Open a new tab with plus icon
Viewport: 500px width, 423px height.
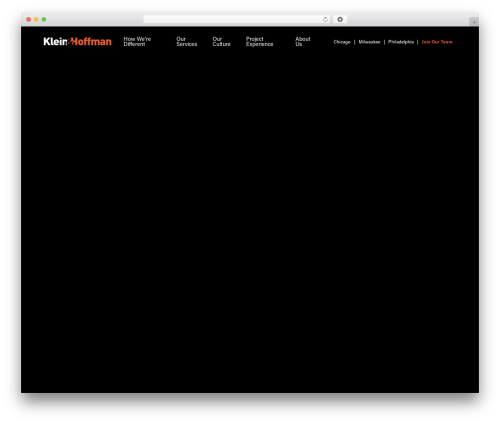coord(474,22)
